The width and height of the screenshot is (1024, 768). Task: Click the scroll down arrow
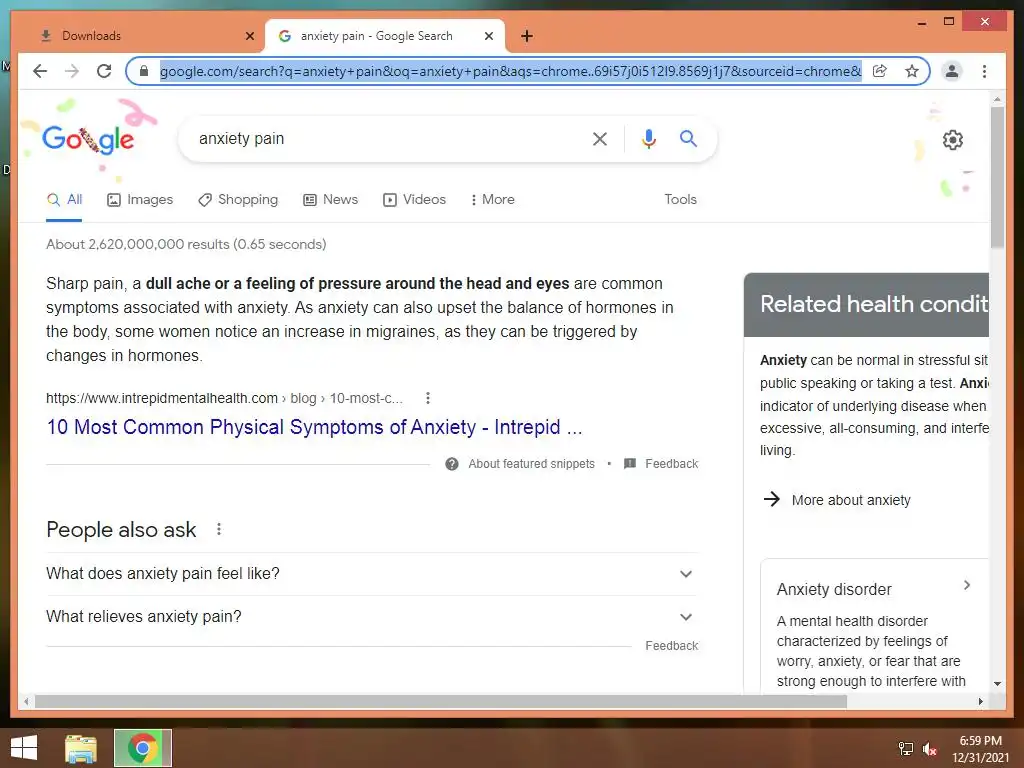click(997, 684)
